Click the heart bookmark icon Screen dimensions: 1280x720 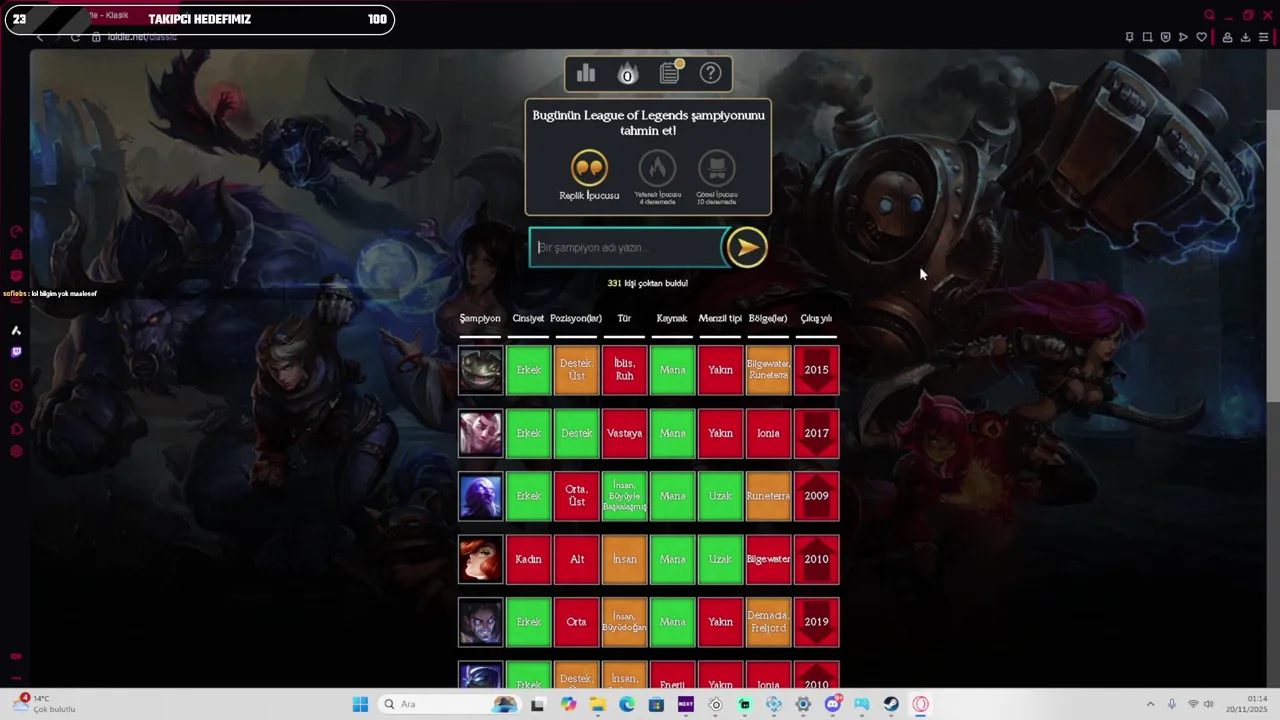click(1202, 37)
